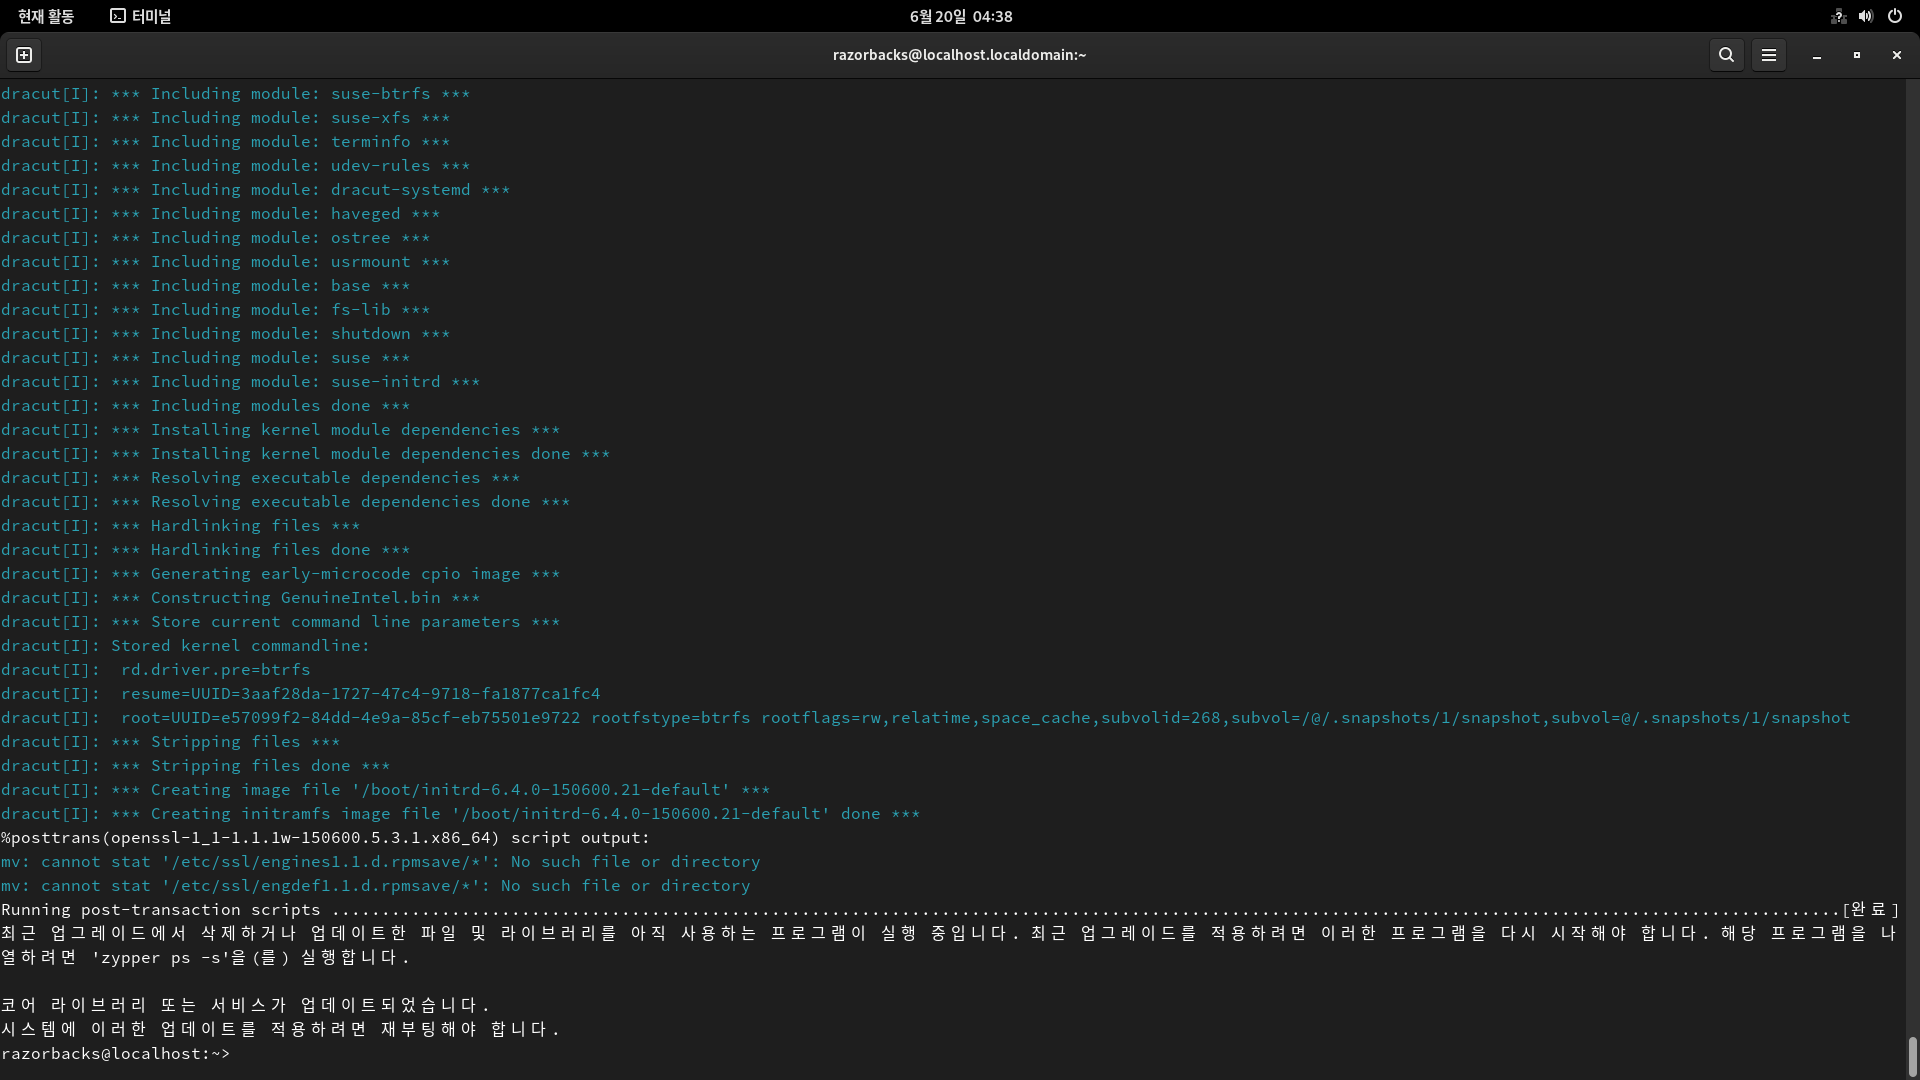Open the 터미널 app menu
The image size is (1920, 1080).
(141, 16)
